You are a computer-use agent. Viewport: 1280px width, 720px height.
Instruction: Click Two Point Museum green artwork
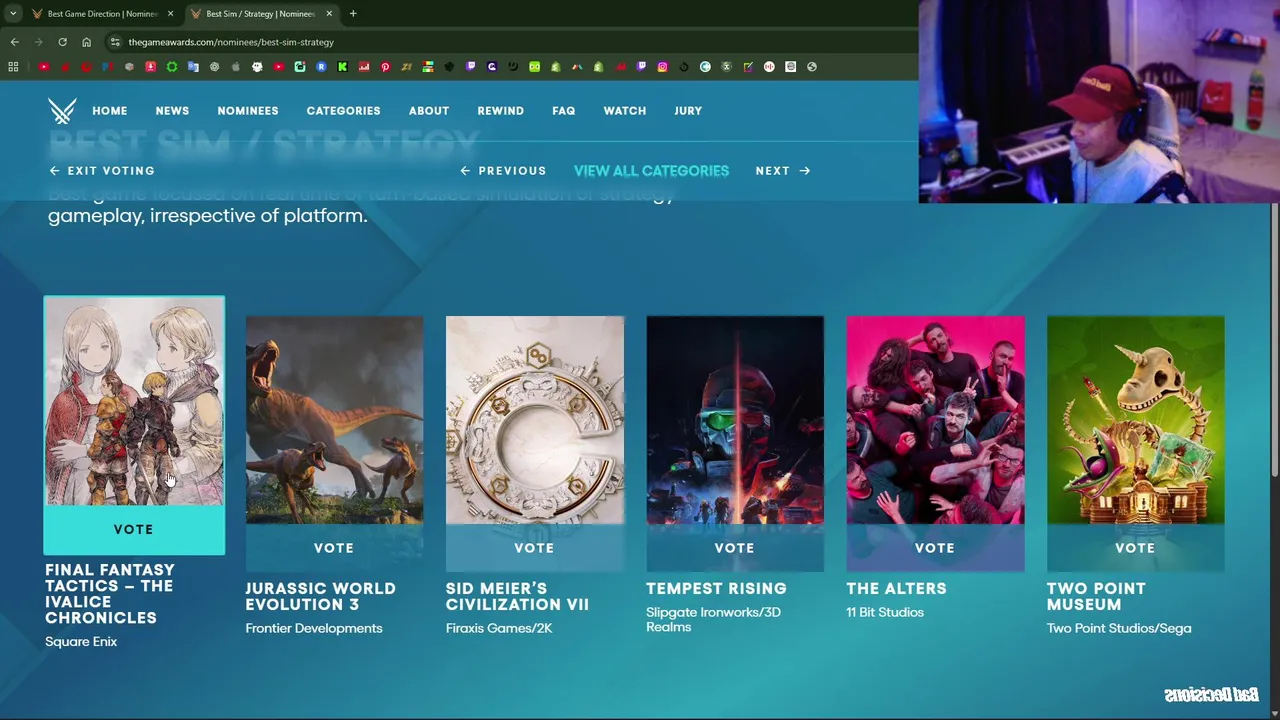click(1135, 420)
